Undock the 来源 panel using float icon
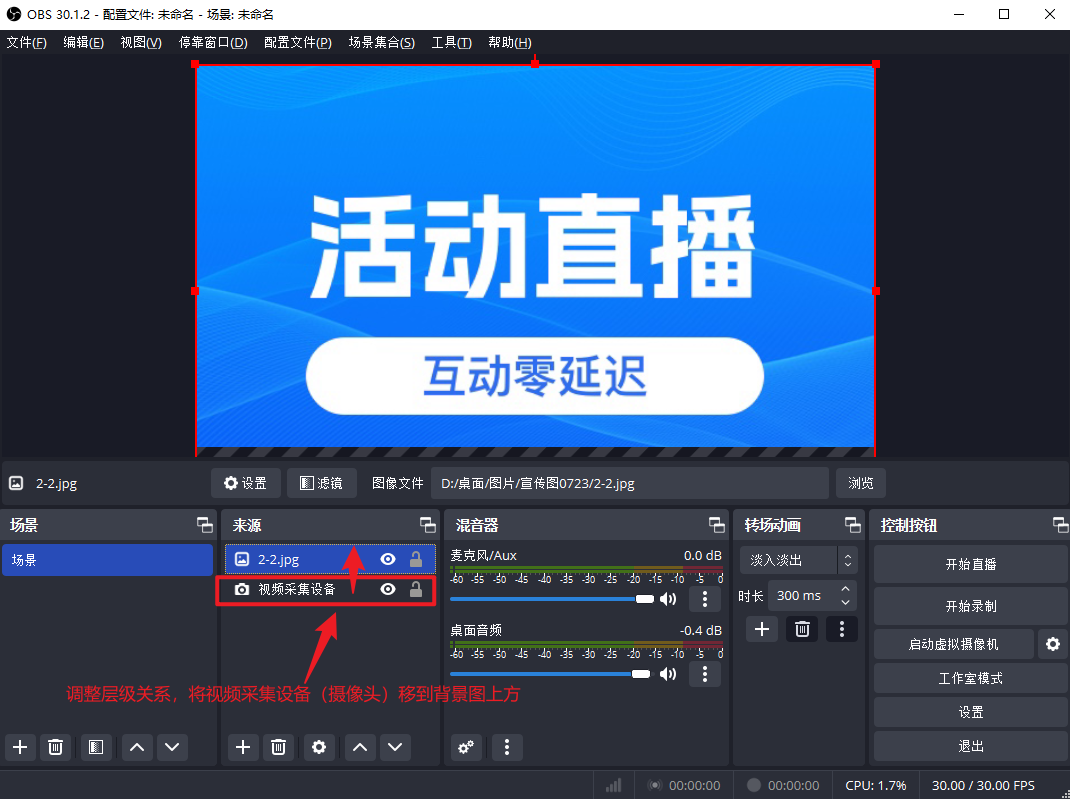Screen dimensions: 1070x799 [x=427, y=525]
